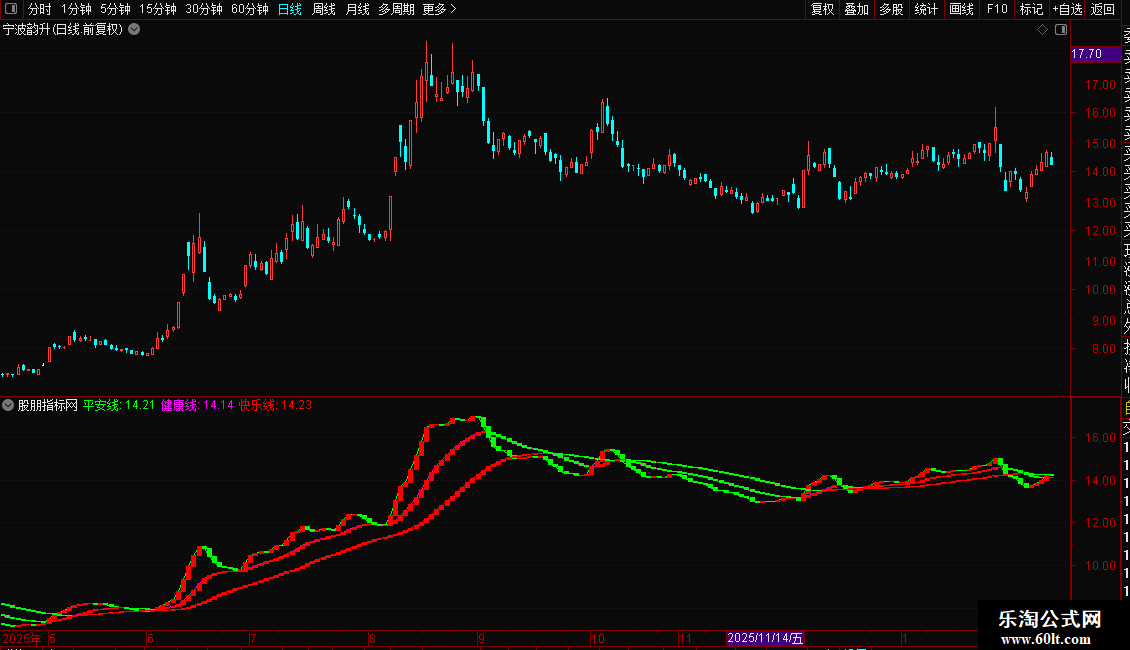
Task: Click the 叠加 overlay button
Action: pyautogui.click(x=856, y=9)
